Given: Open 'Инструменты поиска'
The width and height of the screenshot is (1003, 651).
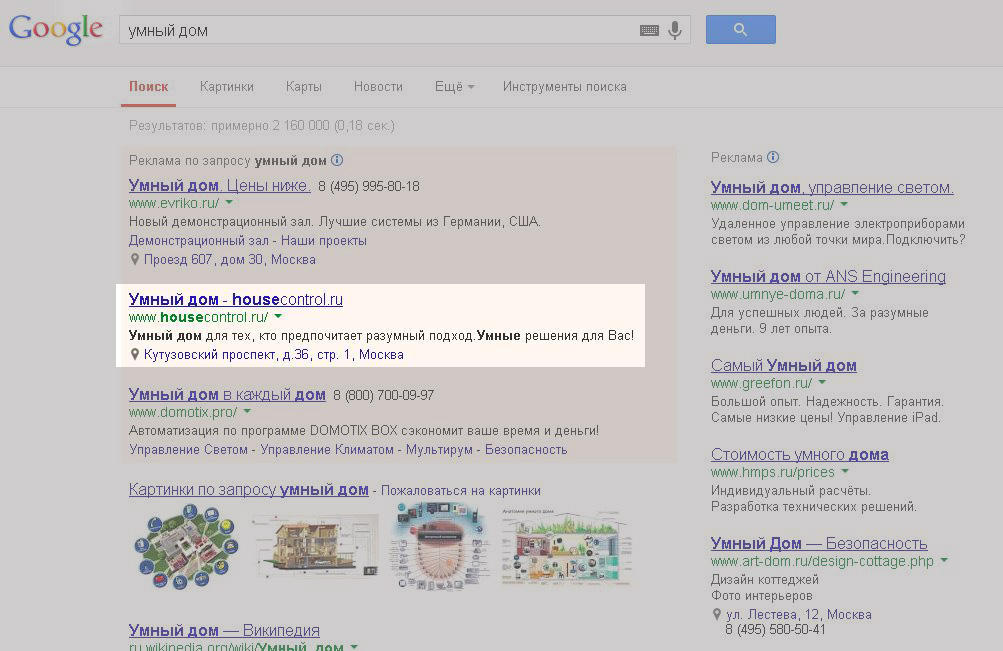Looking at the screenshot, I should (565, 86).
